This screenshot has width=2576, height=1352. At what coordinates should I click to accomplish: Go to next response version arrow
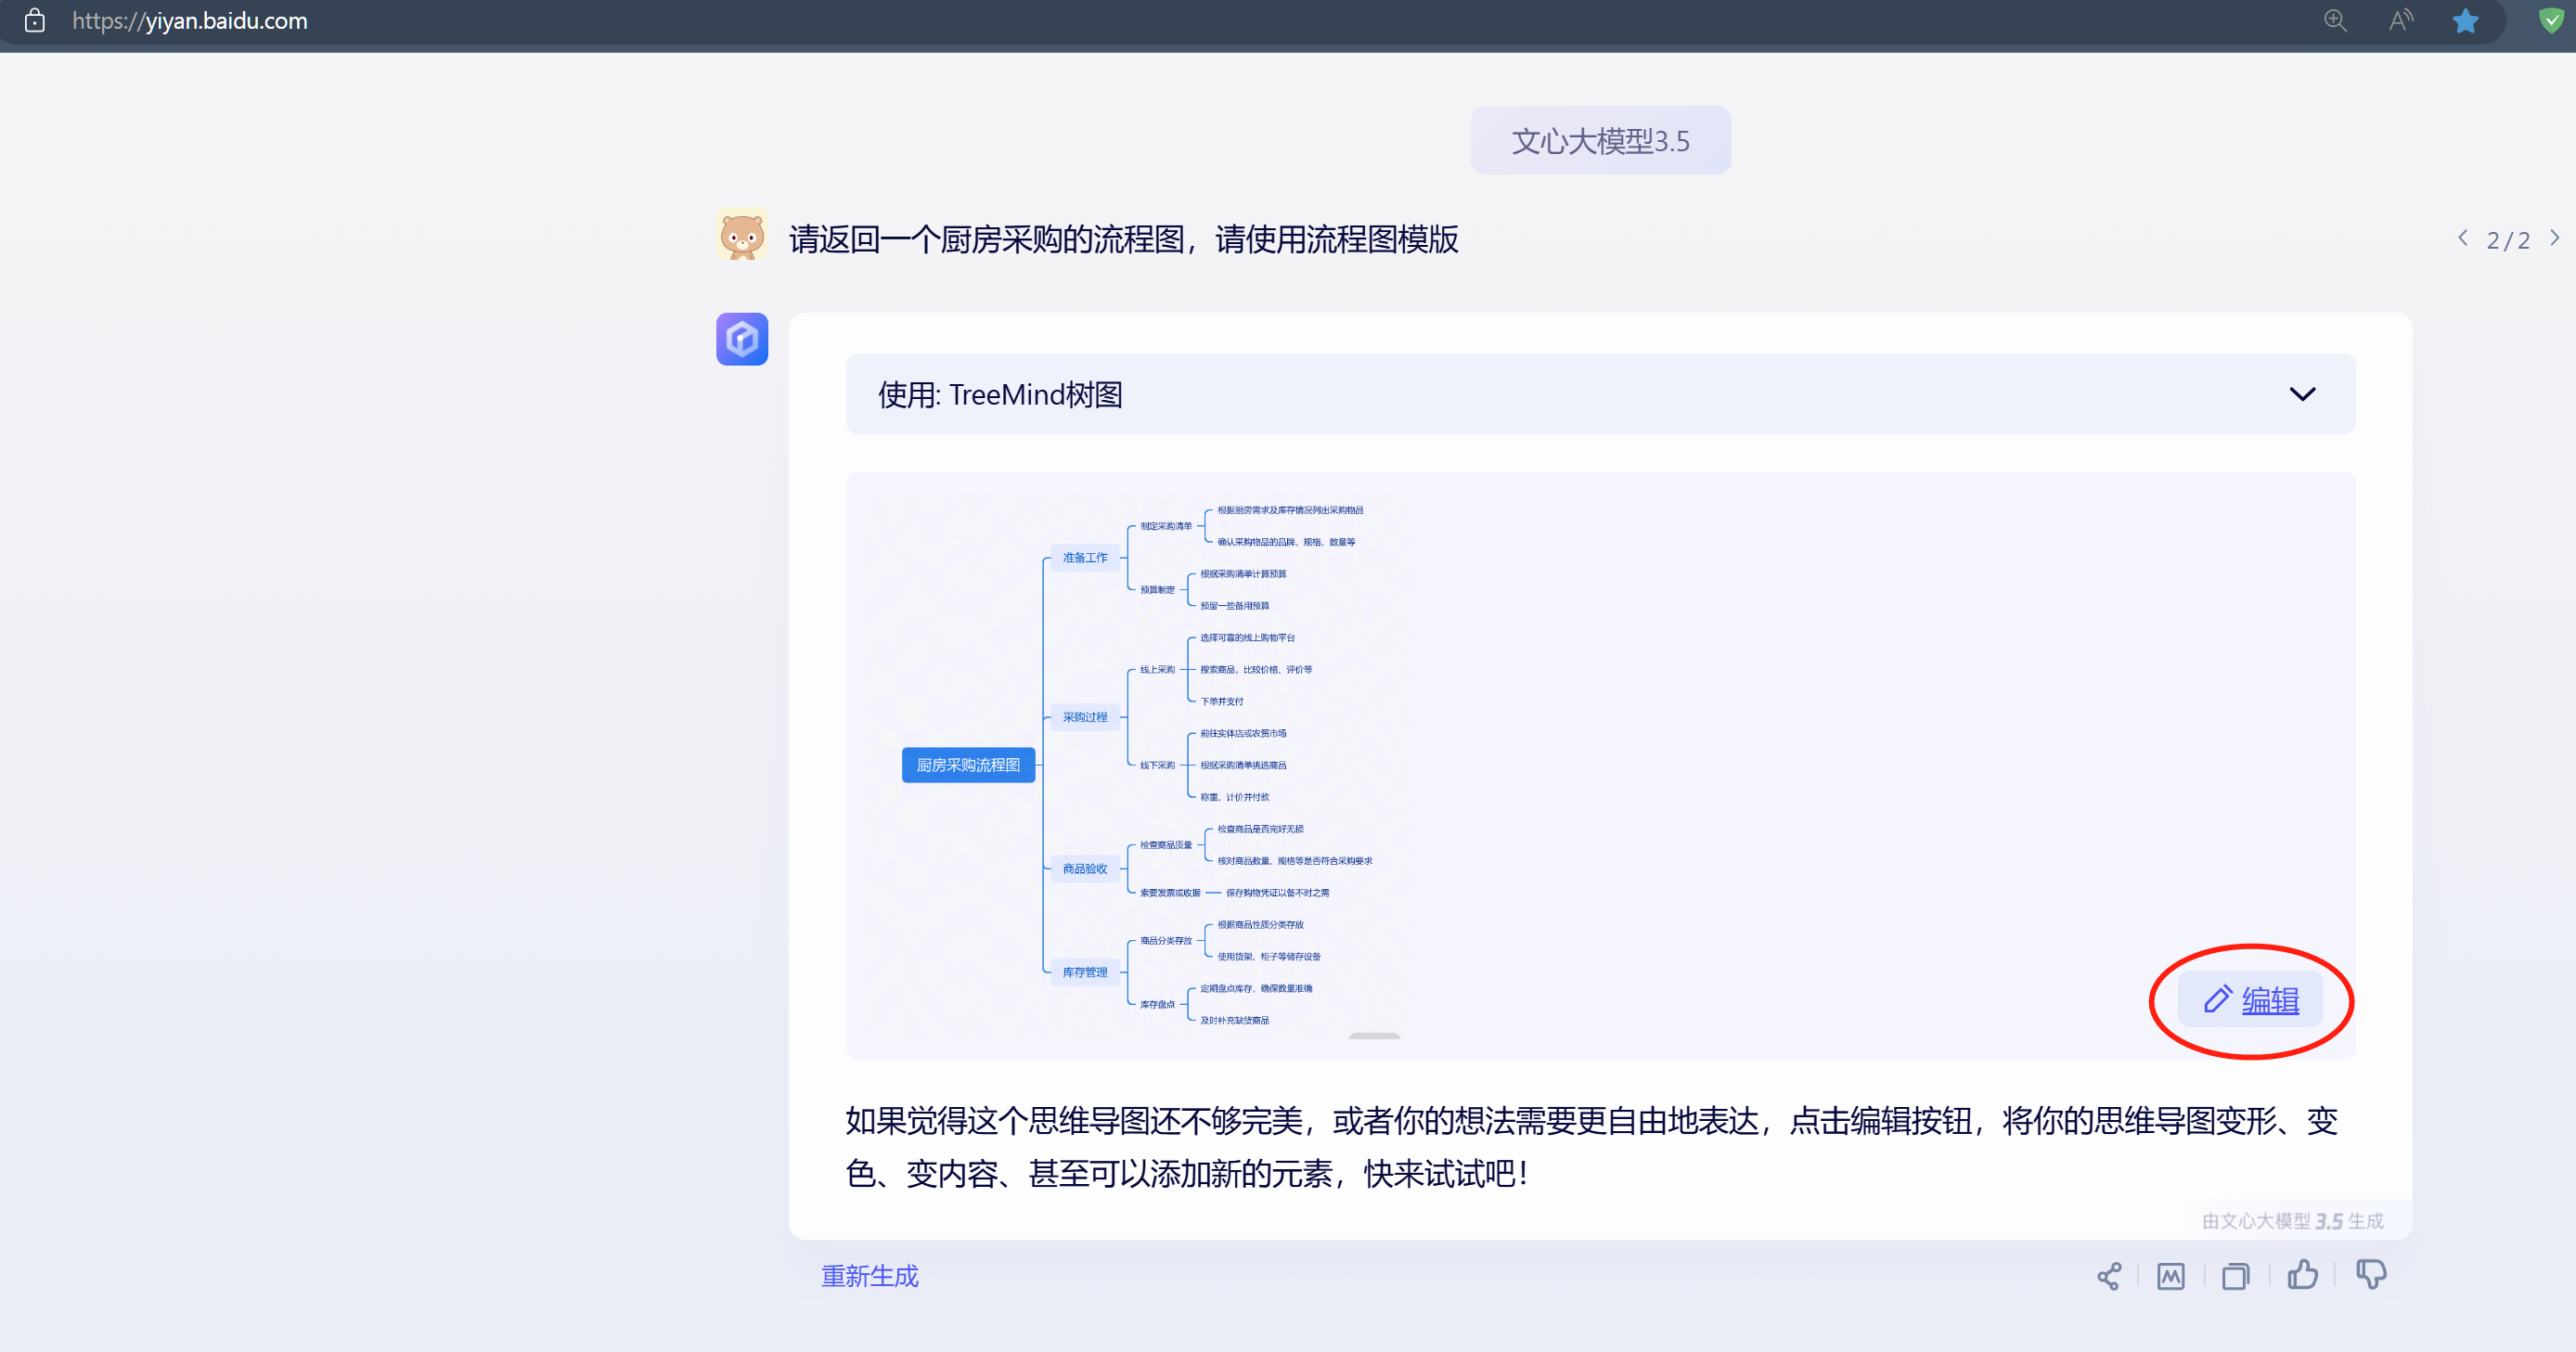pyautogui.click(x=2555, y=238)
